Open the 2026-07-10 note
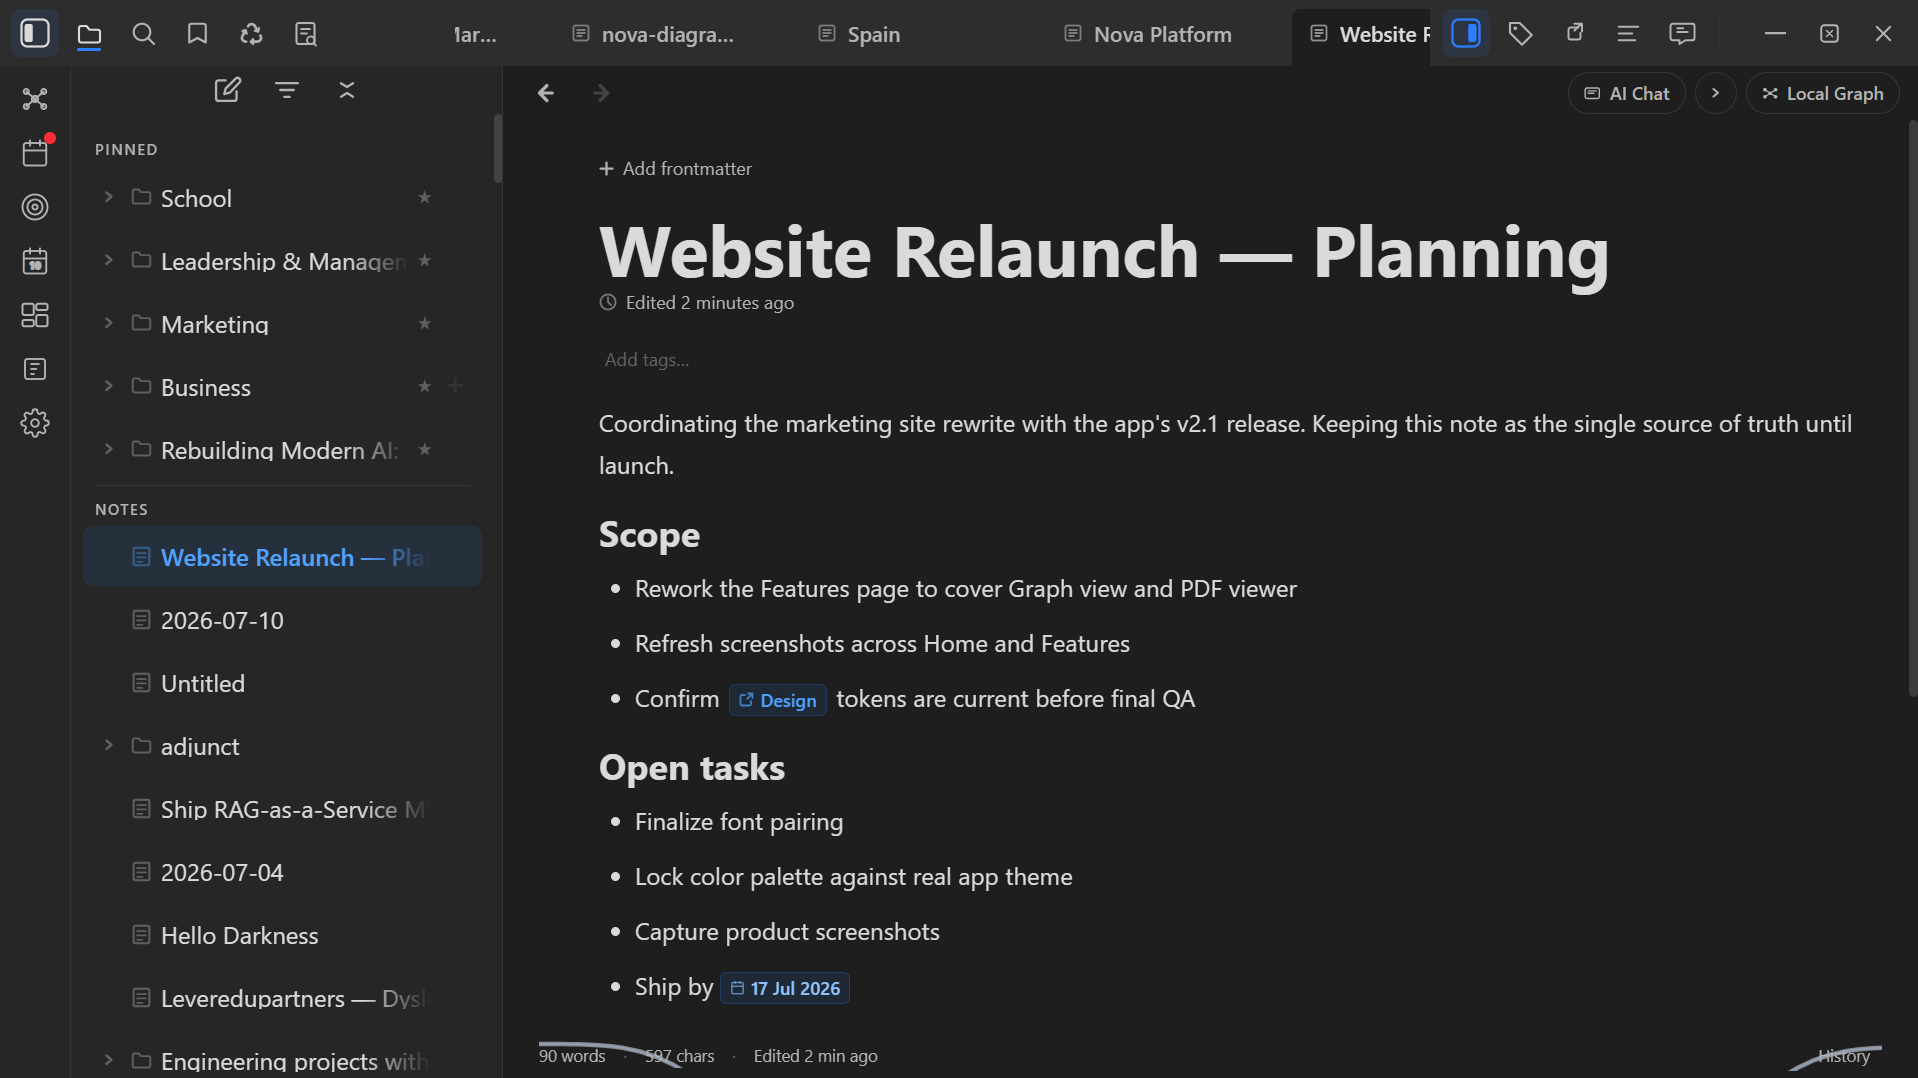Image resolution: width=1918 pixels, height=1078 pixels. click(283, 620)
